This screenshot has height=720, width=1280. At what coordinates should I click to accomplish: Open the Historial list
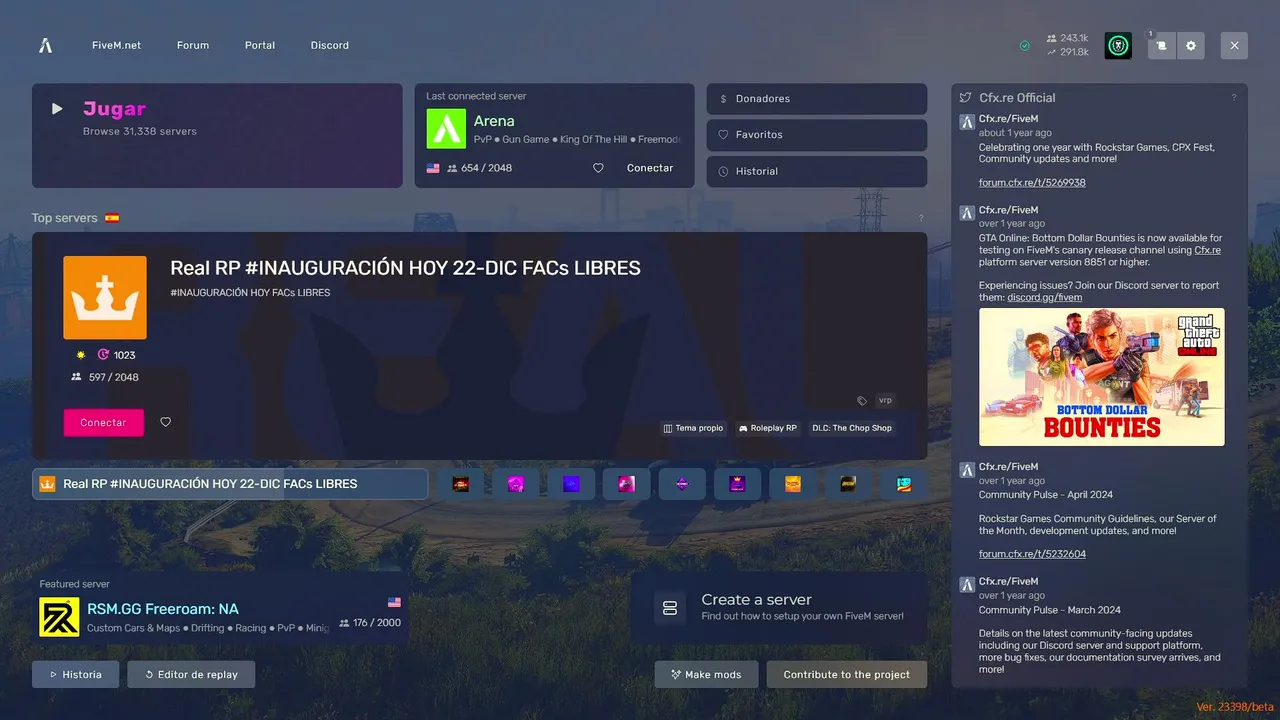click(x=817, y=171)
